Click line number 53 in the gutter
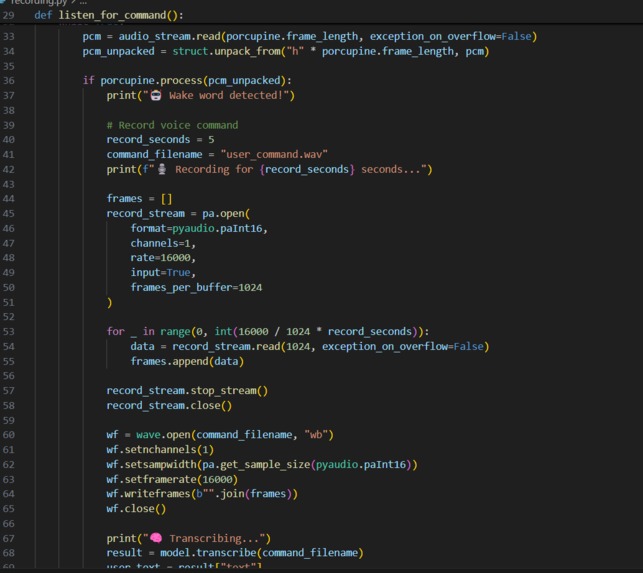 (8, 331)
